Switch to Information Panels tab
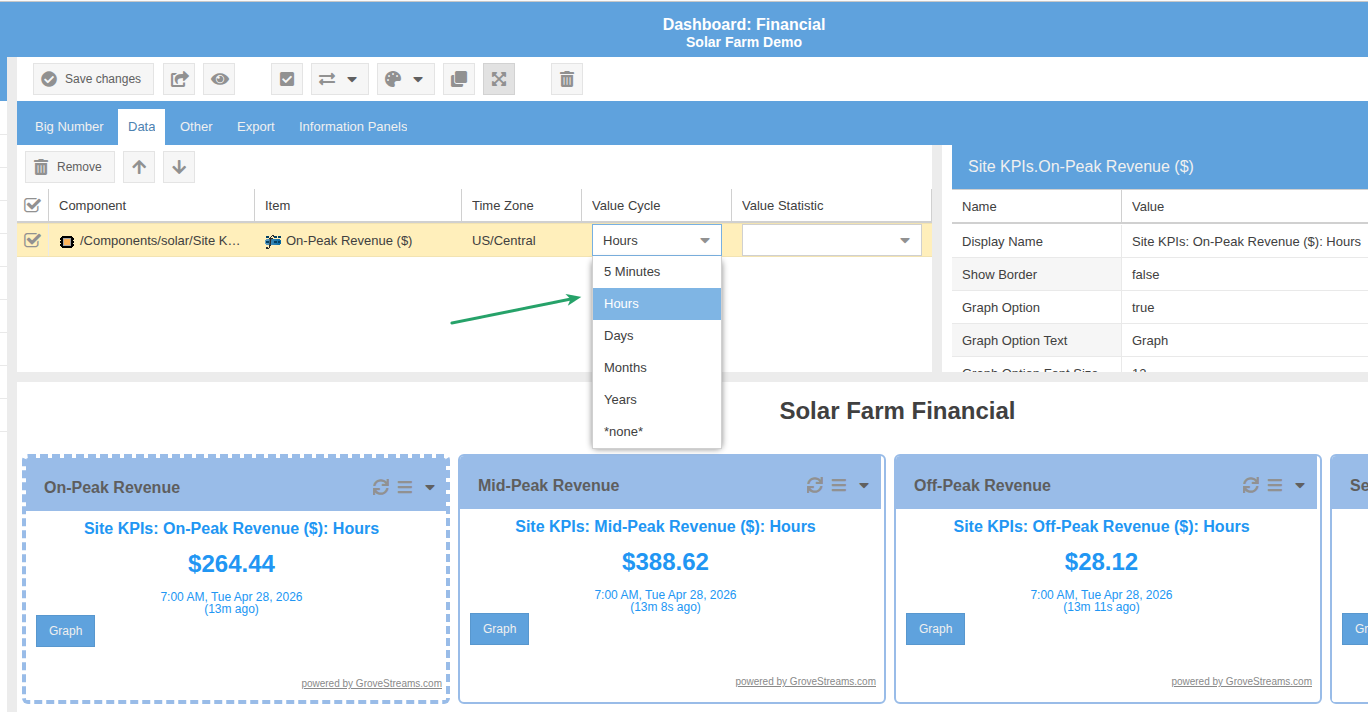Viewport: 1368px width, 712px height. [x=353, y=127]
